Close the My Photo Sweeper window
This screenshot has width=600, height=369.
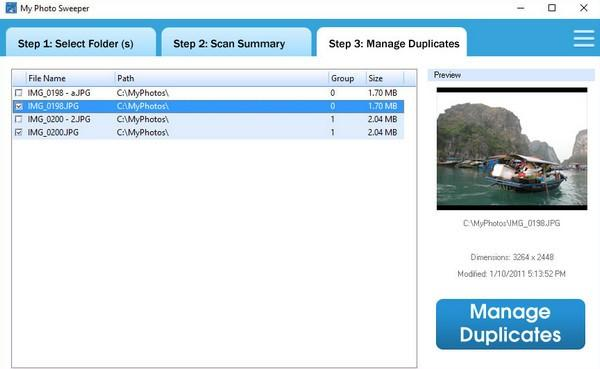tap(584, 8)
